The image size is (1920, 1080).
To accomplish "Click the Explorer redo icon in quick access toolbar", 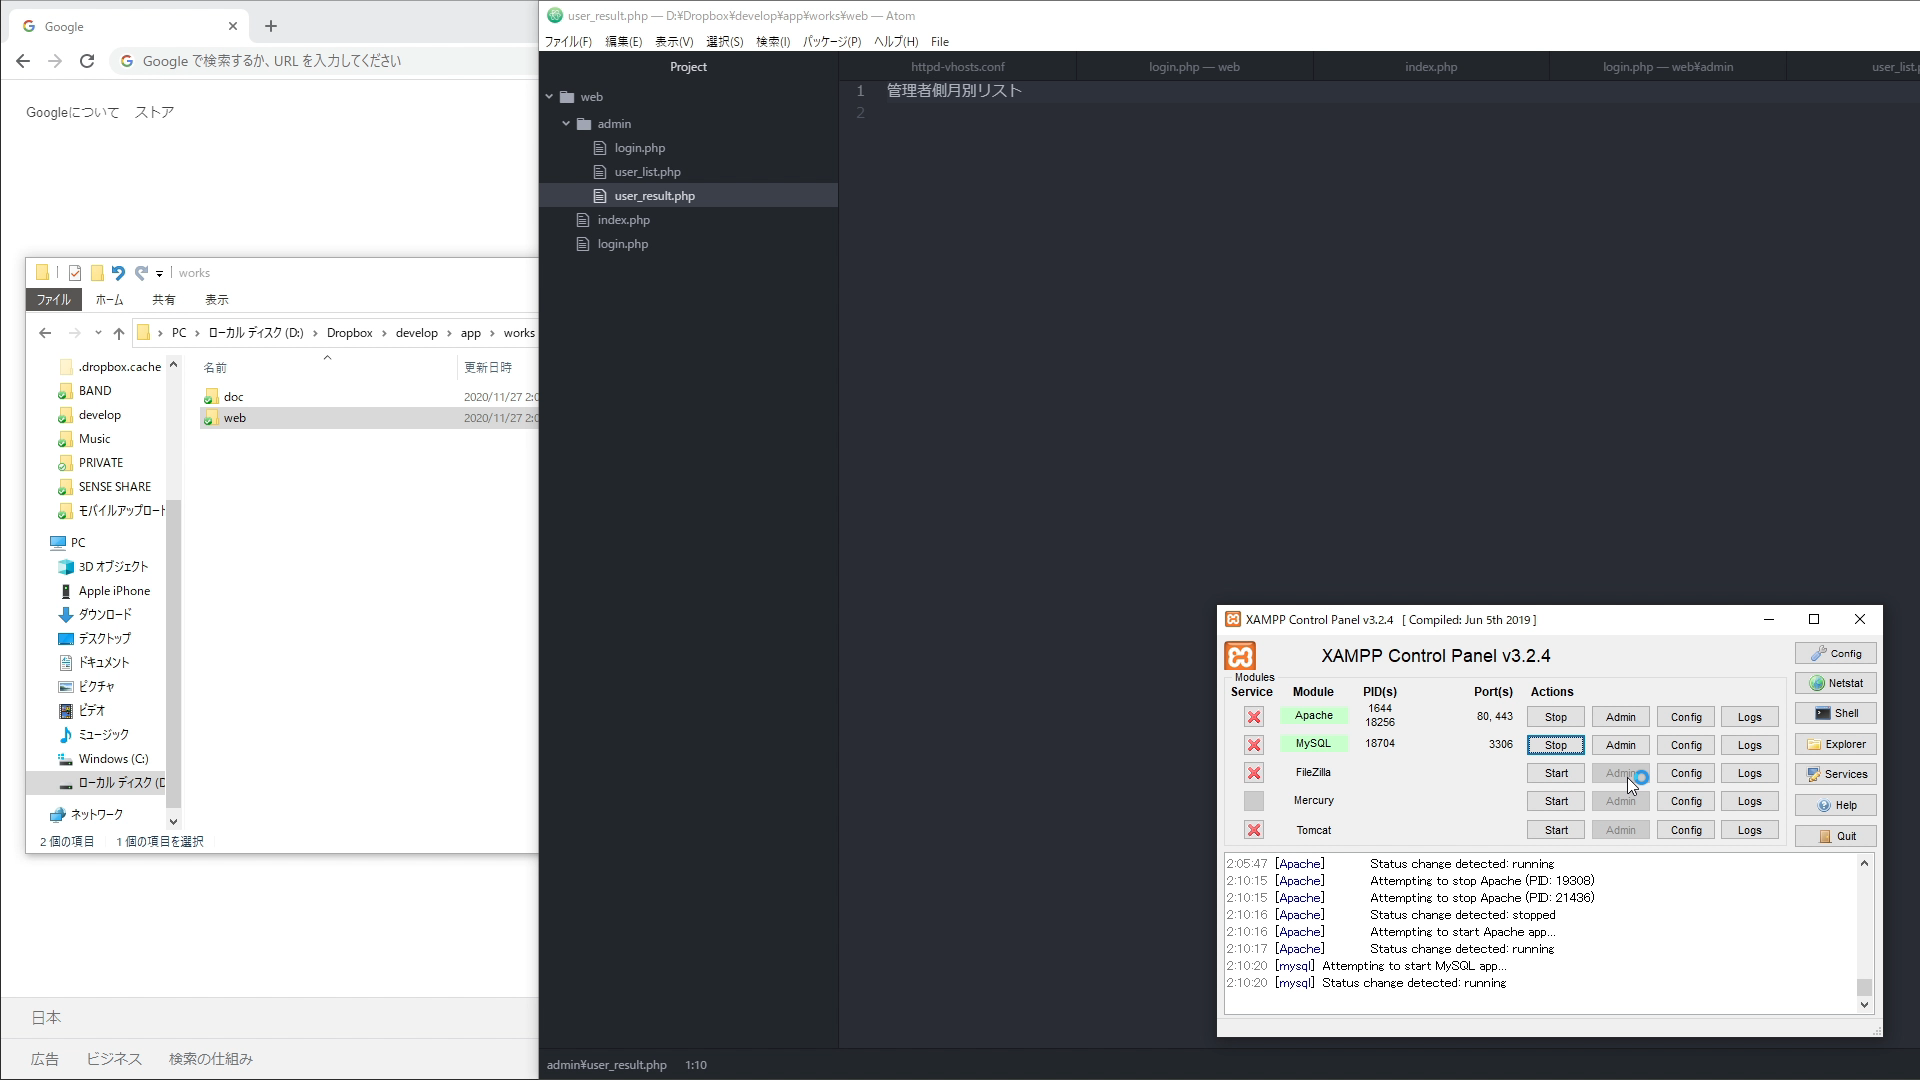I will pyautogui.click(x=141, y=273).
